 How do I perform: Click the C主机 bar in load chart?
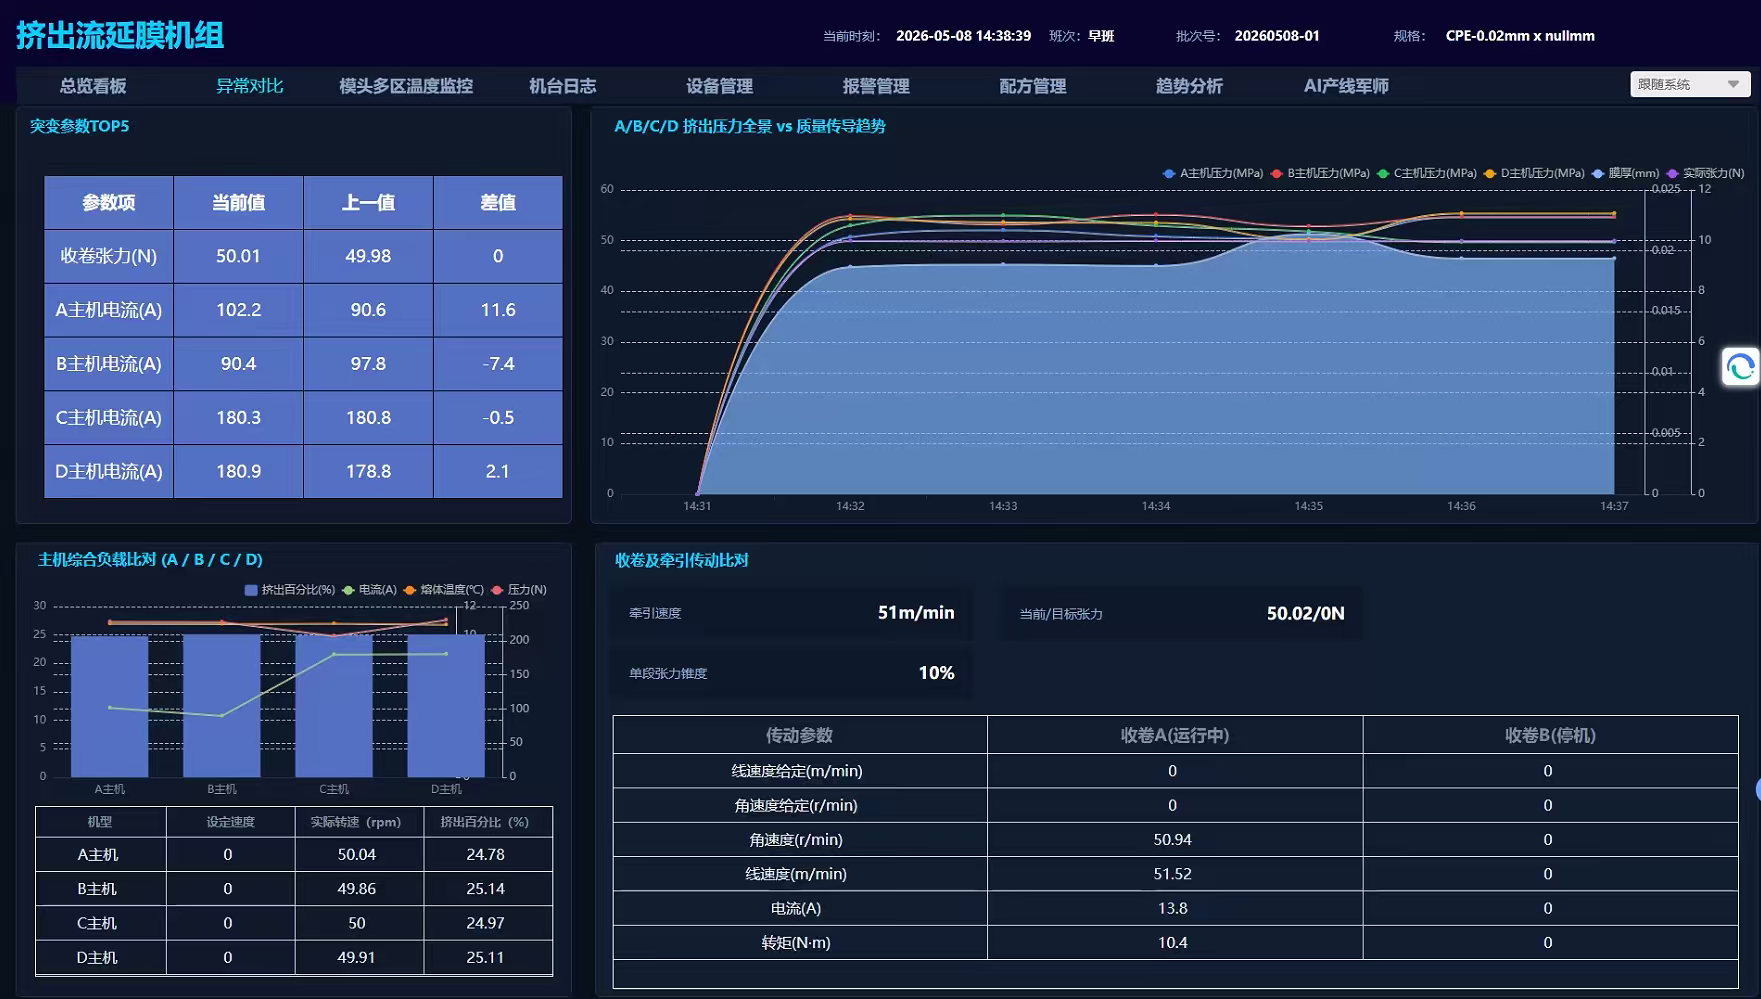click(x=334, y=705)
